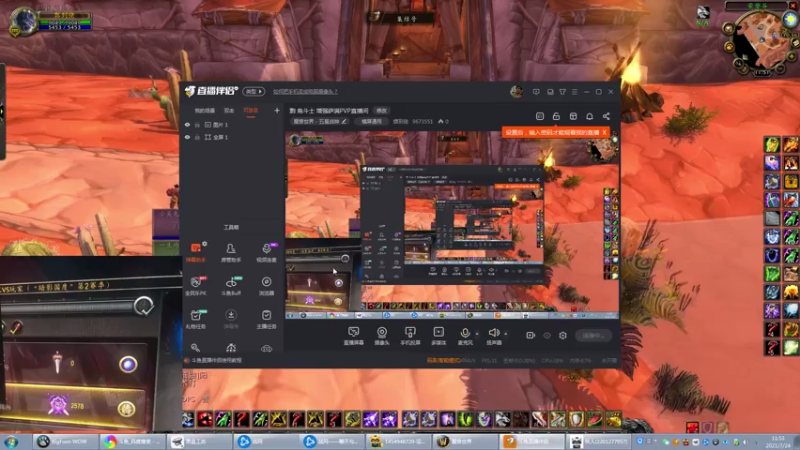Click the user avatar in companion title bar
Viewport: 800px width, 450px height.
pos(516,91)
